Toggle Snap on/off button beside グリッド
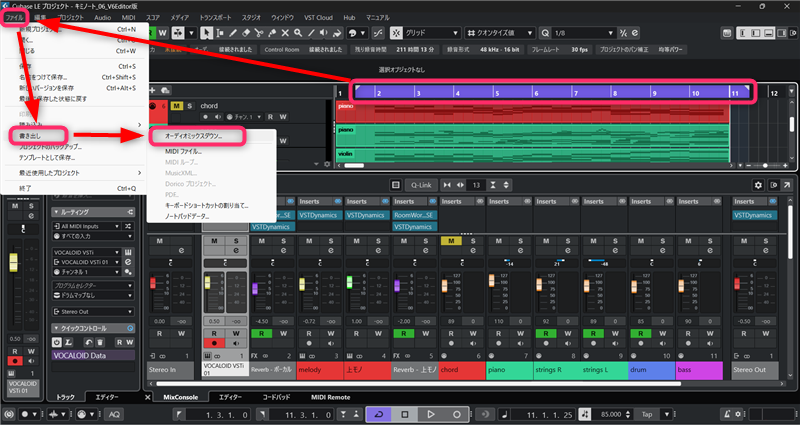 (x=396, y=33)
